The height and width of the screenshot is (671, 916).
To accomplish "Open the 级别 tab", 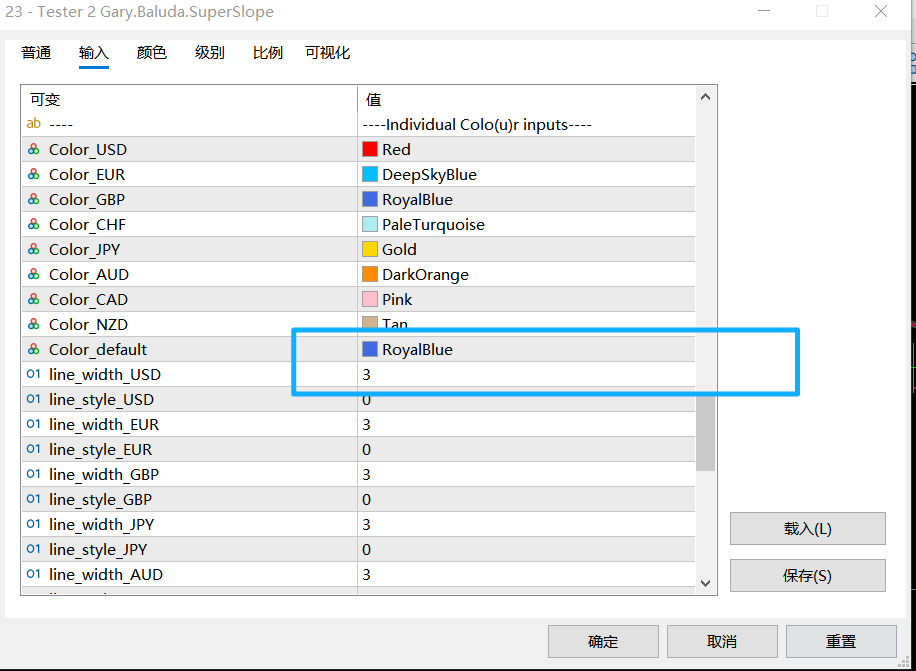I will point(209,53).
